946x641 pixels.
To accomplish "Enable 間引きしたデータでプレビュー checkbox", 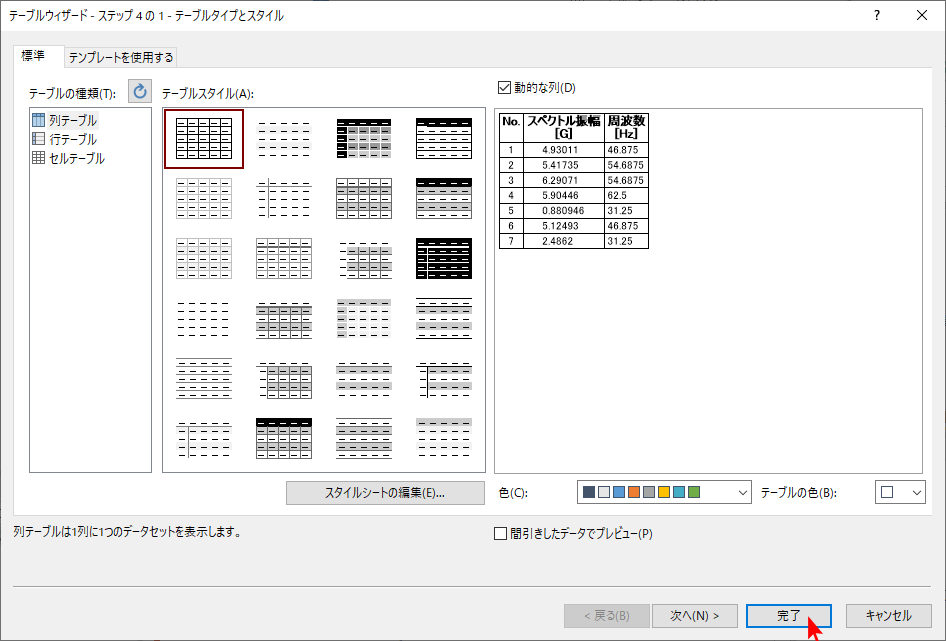I will 500,534.
